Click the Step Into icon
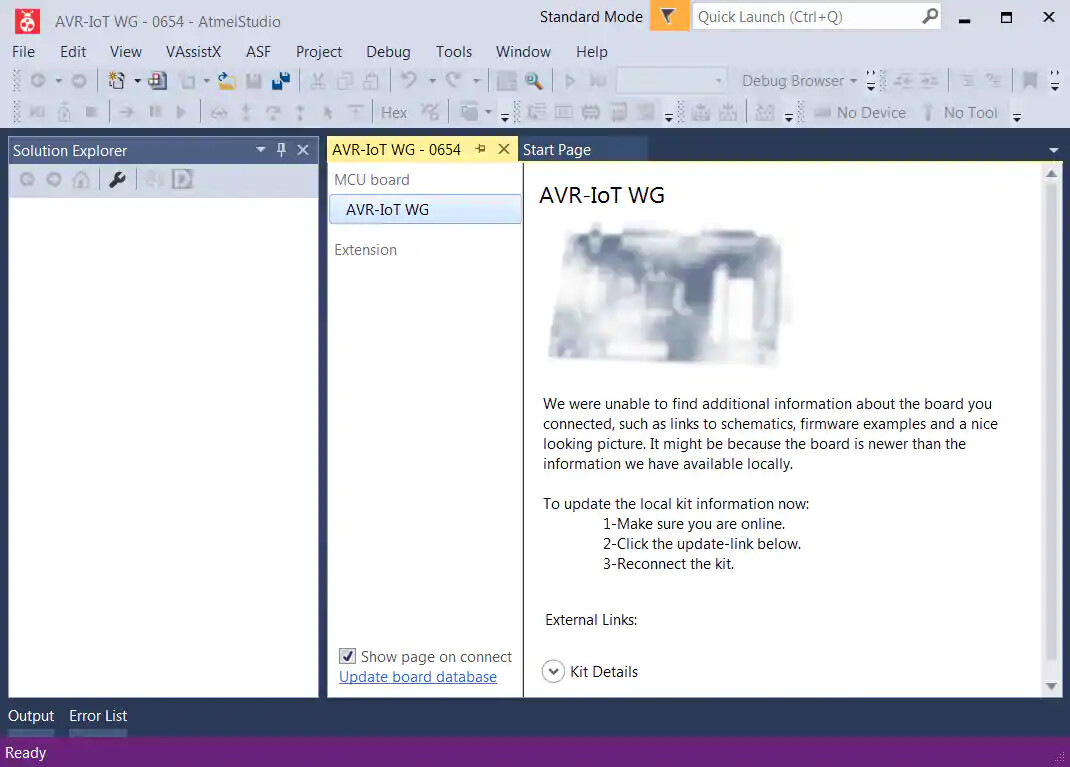The width and height of the screenshot is (1070, 767). tap(246, 113)
